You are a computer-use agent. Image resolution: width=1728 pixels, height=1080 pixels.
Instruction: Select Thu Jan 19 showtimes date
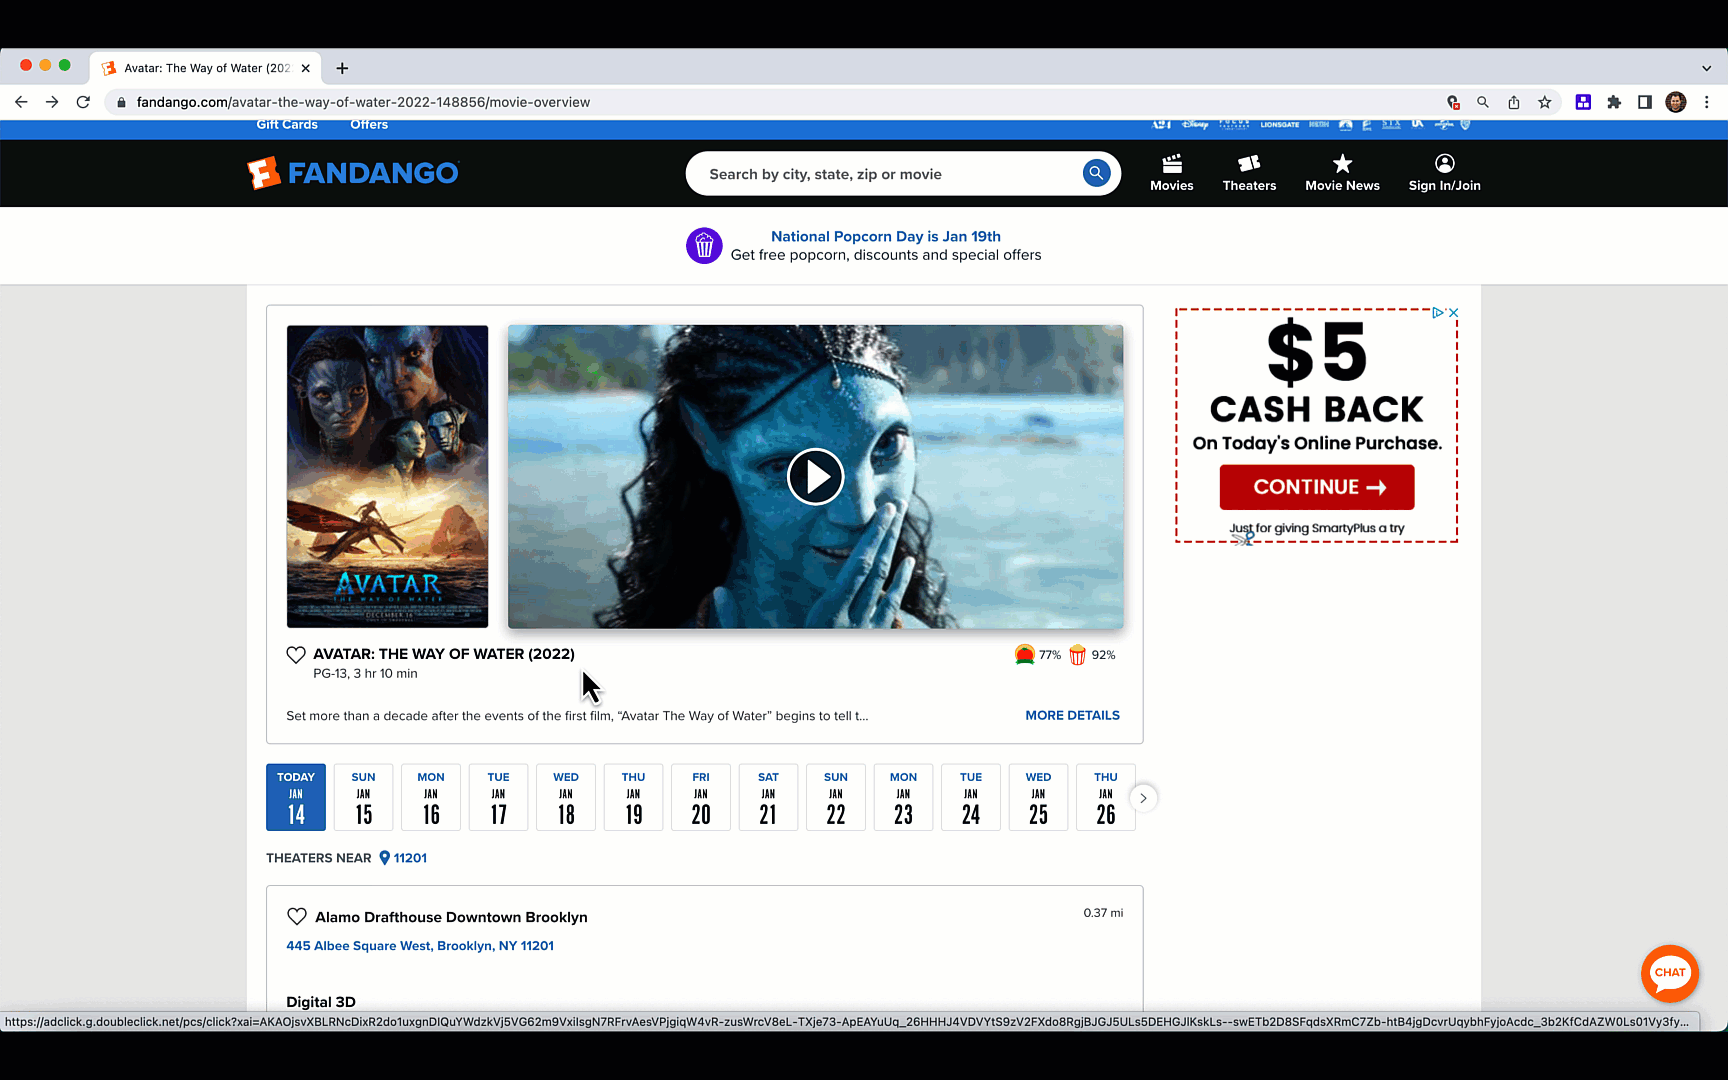point(633,797)
